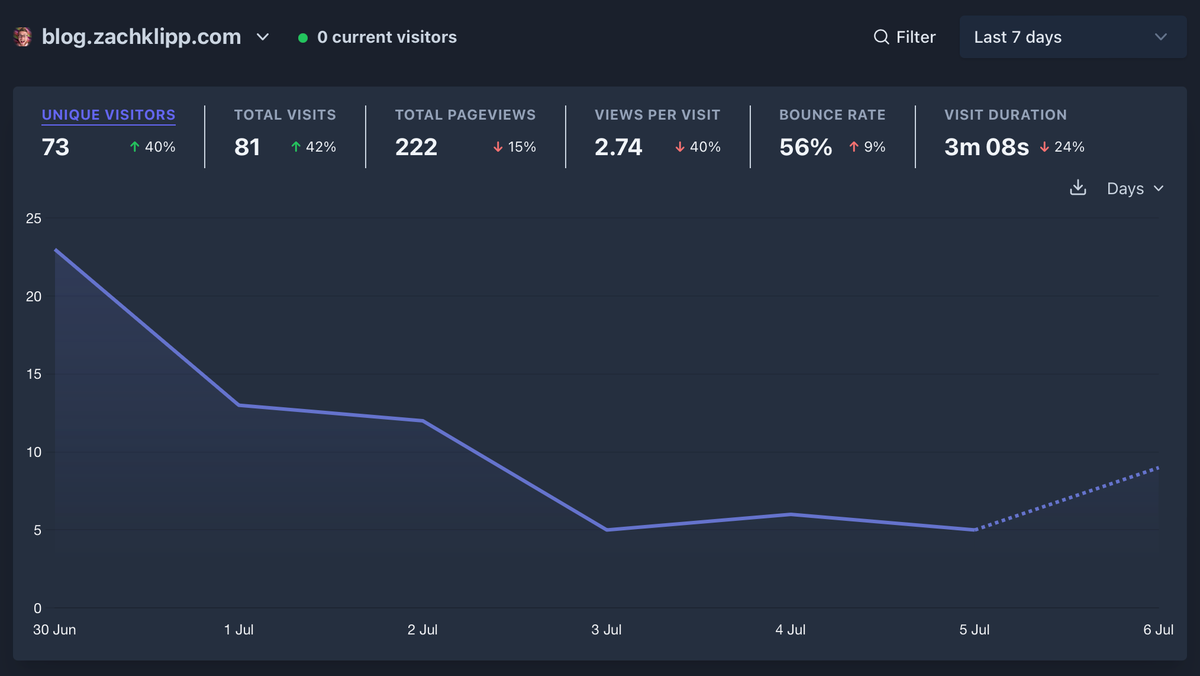Expand the site switcher chevron
The width and height of the screenshot is (1200, 676).
coord(262,37)
